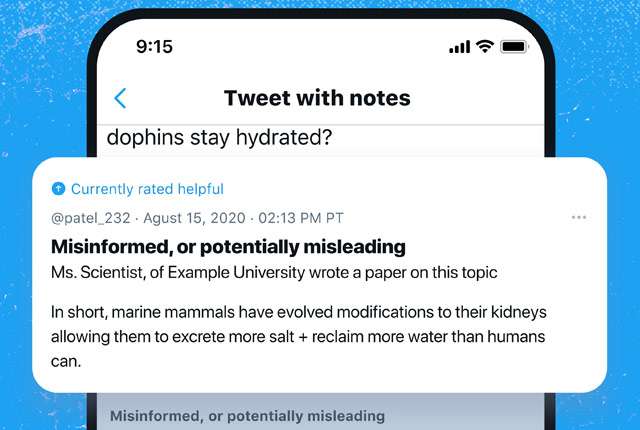Tap the battery indicator icon
The height and width of the screenshot is (430, 640).
(x=514, y=47)
